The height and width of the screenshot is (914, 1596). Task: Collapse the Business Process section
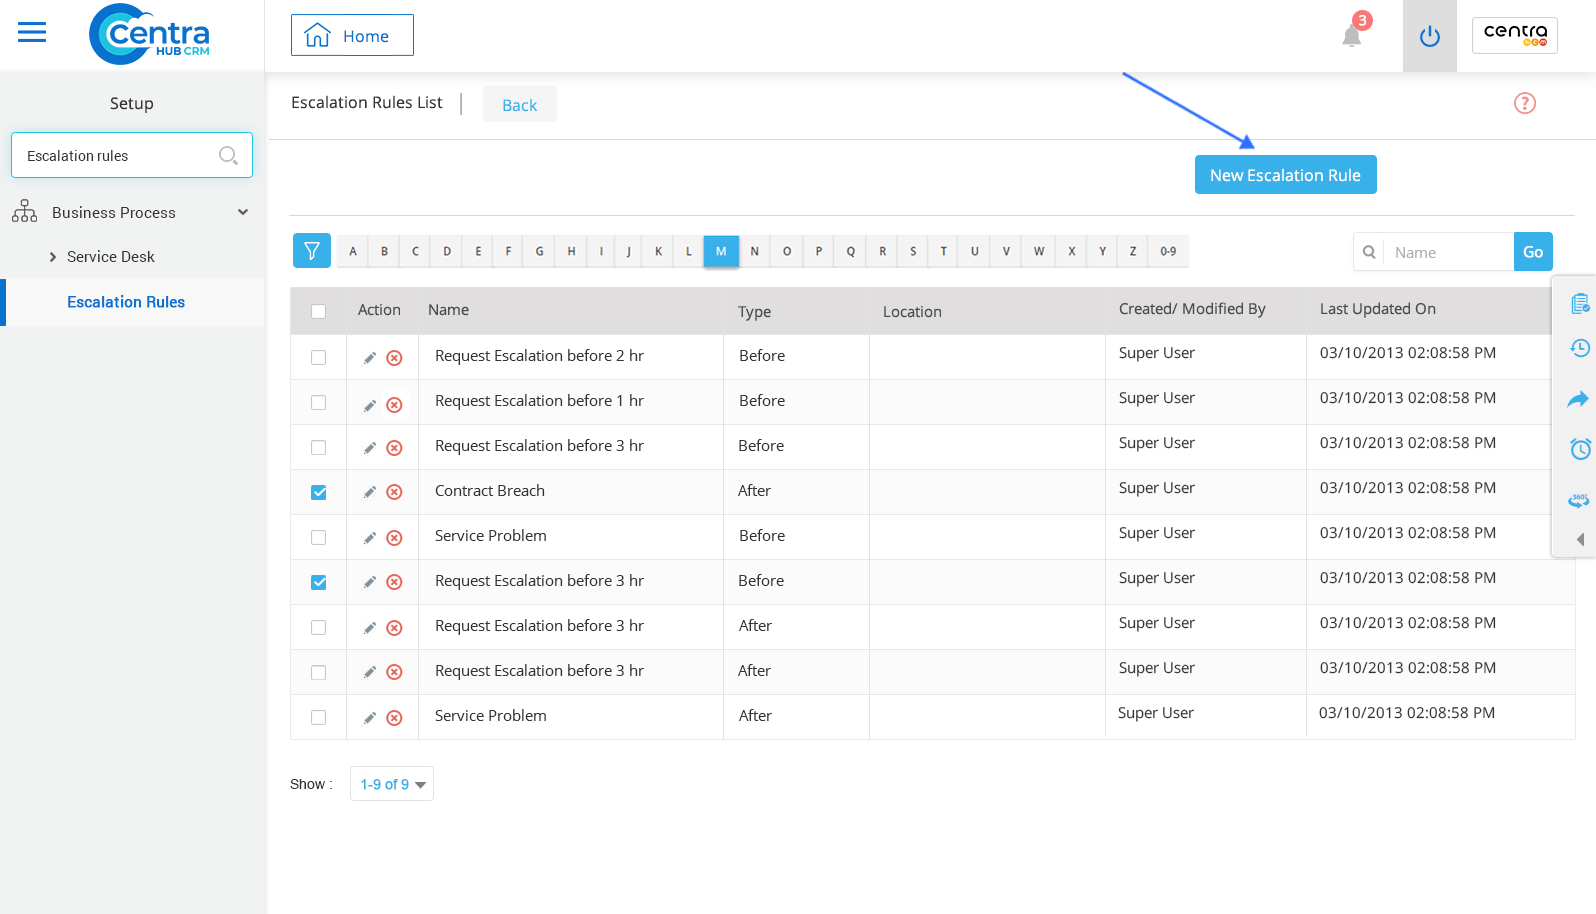click(242, 212)
